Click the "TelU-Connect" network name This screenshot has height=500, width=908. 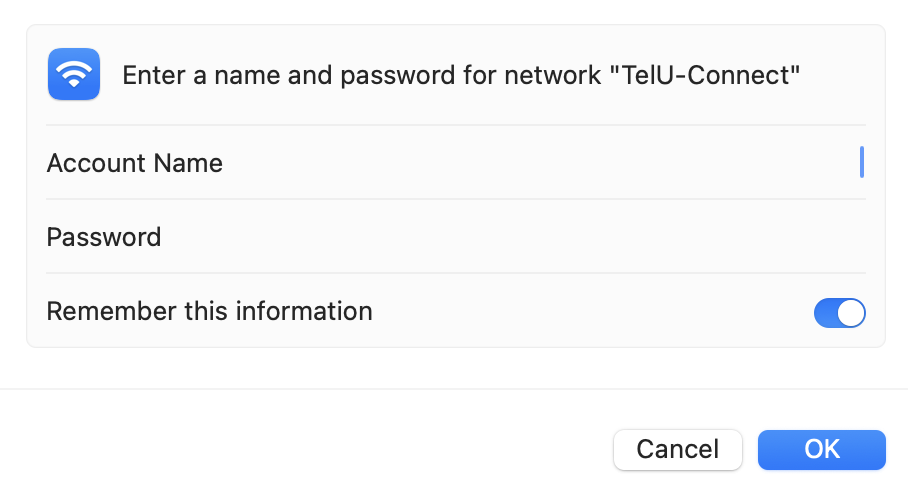pos(705,75)
